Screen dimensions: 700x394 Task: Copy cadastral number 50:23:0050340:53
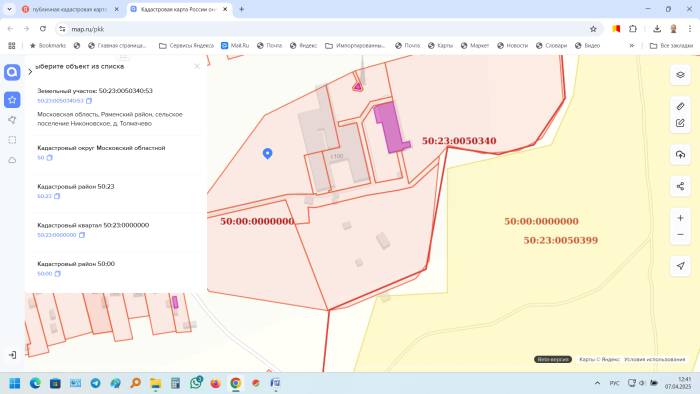89,101
